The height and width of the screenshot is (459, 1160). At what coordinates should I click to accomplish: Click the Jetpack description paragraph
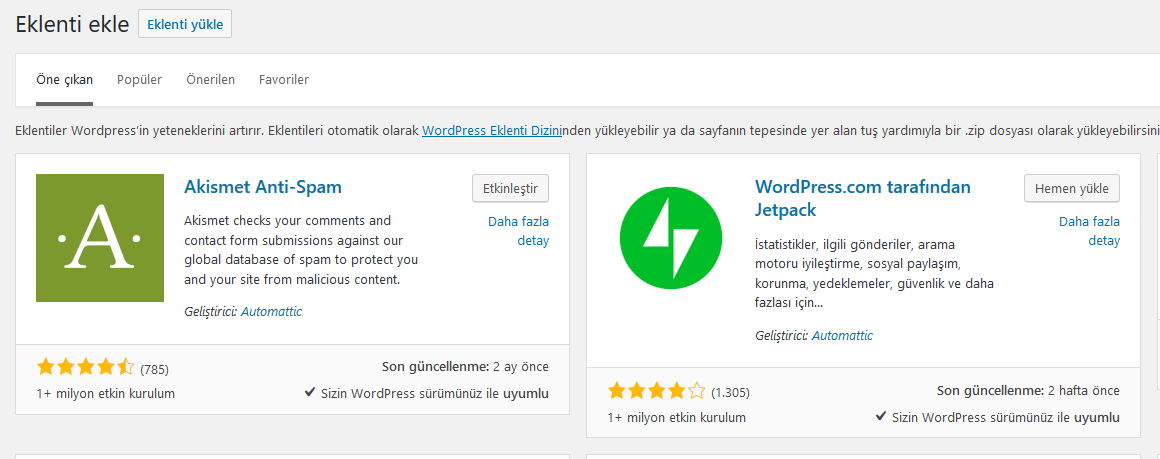874,273
